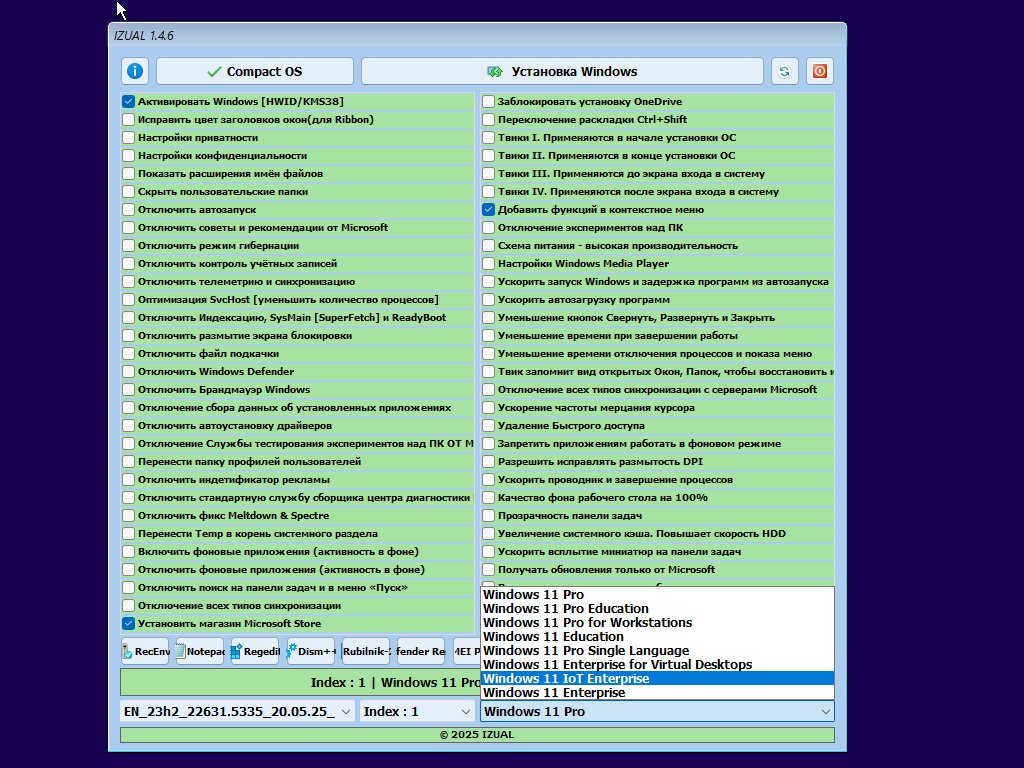Check Настройки Windows Media Player
1024x768 pixels.
tap(488, 264)
